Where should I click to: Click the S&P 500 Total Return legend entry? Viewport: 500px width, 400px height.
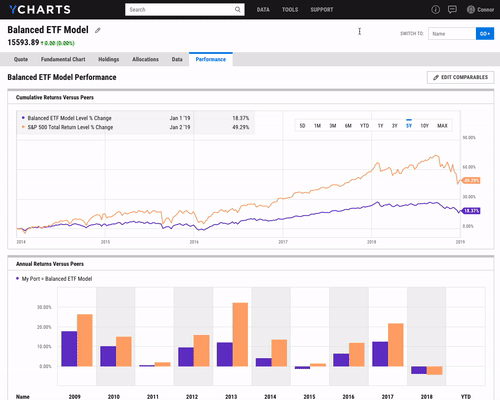coord(70,127)
